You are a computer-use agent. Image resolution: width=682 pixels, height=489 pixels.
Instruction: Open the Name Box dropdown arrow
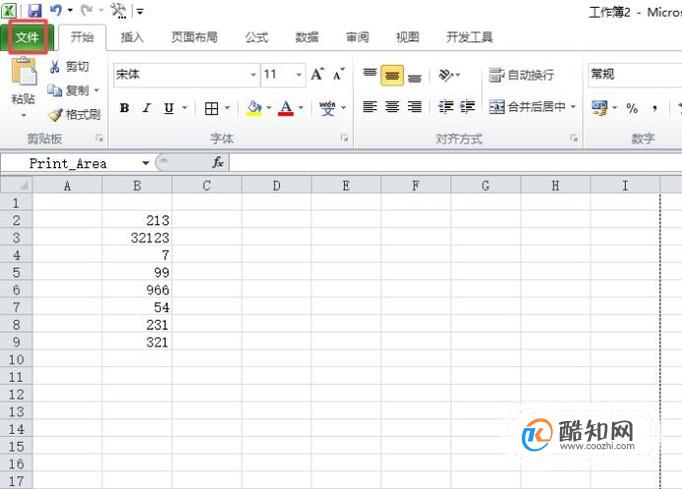(145, 163)
